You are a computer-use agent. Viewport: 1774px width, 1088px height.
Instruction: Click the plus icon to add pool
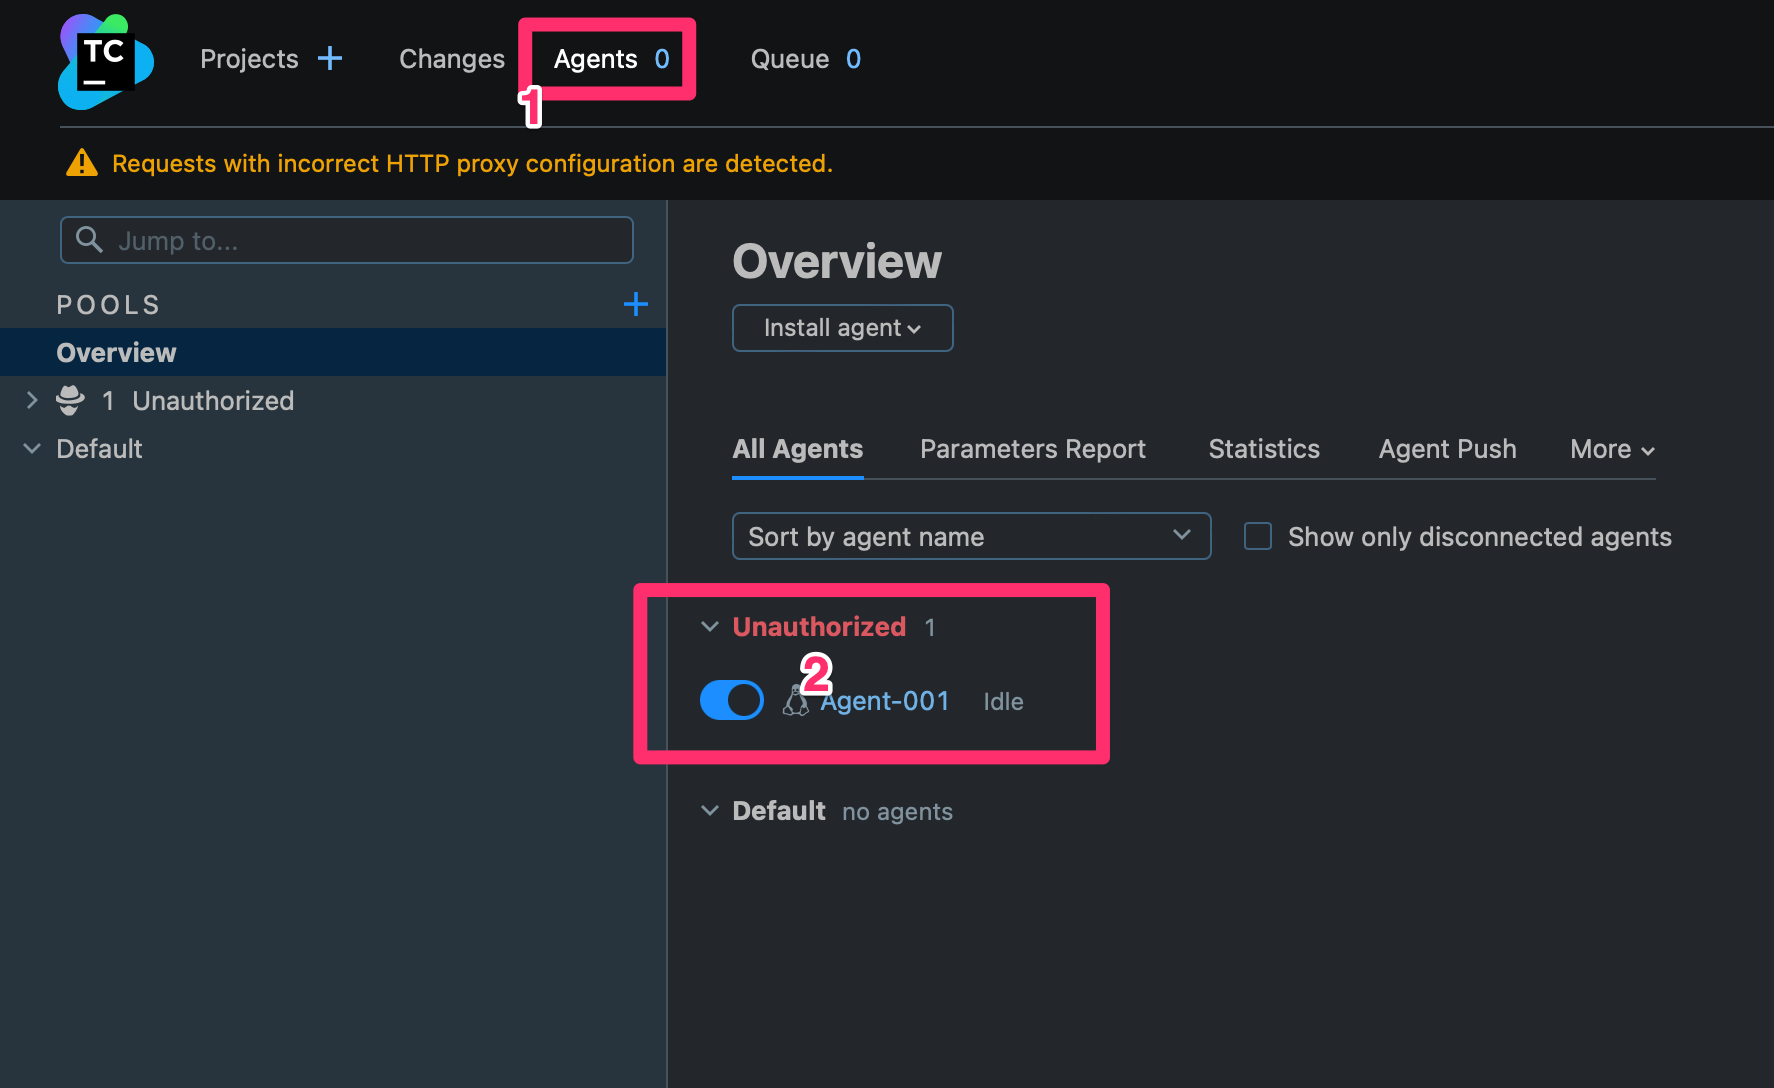636,304
